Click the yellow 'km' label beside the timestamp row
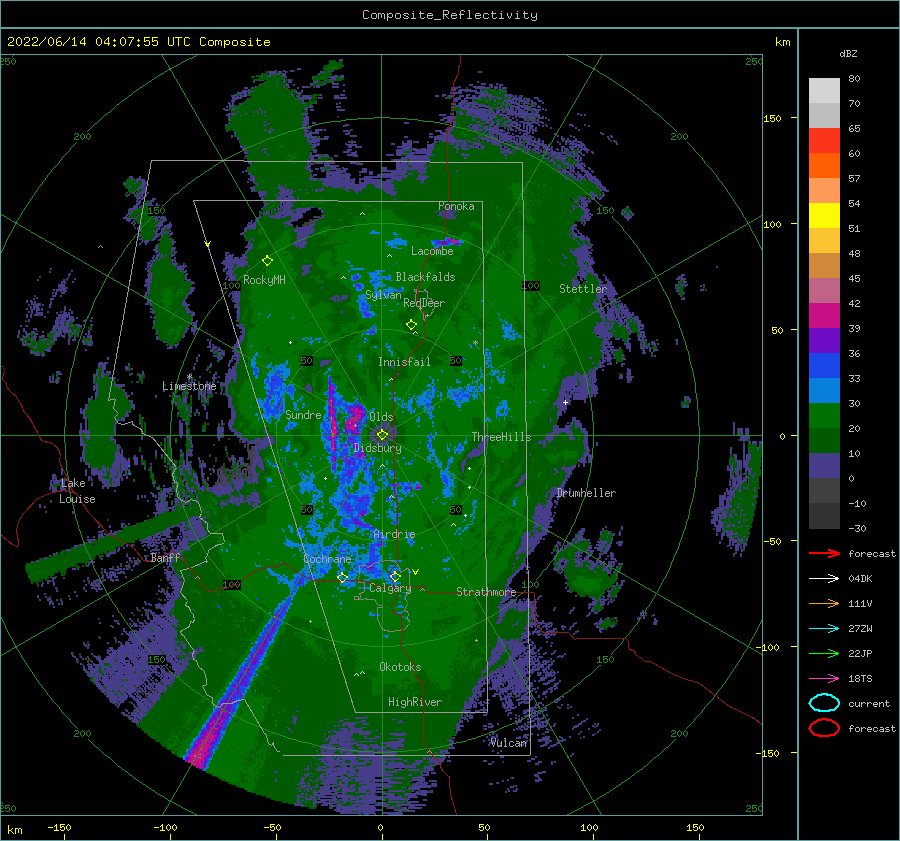Image resolution: width=900 pixels, height=841 pixels. click(x=782, y=42)
